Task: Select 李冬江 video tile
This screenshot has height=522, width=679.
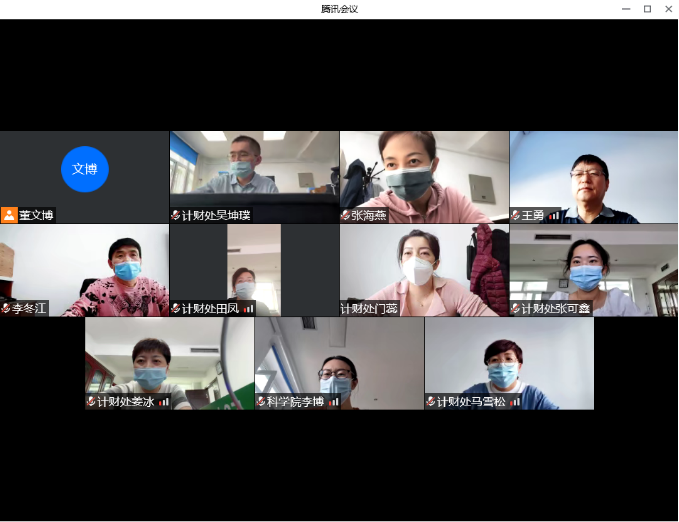Action: tap(84, 270)
